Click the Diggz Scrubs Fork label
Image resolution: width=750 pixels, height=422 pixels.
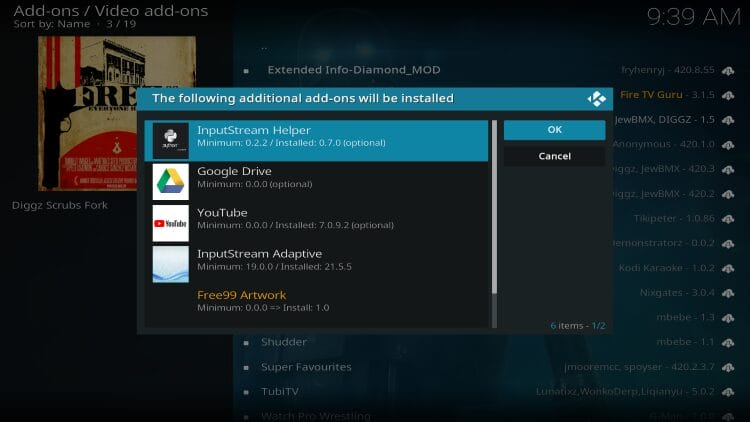point(60,205)
